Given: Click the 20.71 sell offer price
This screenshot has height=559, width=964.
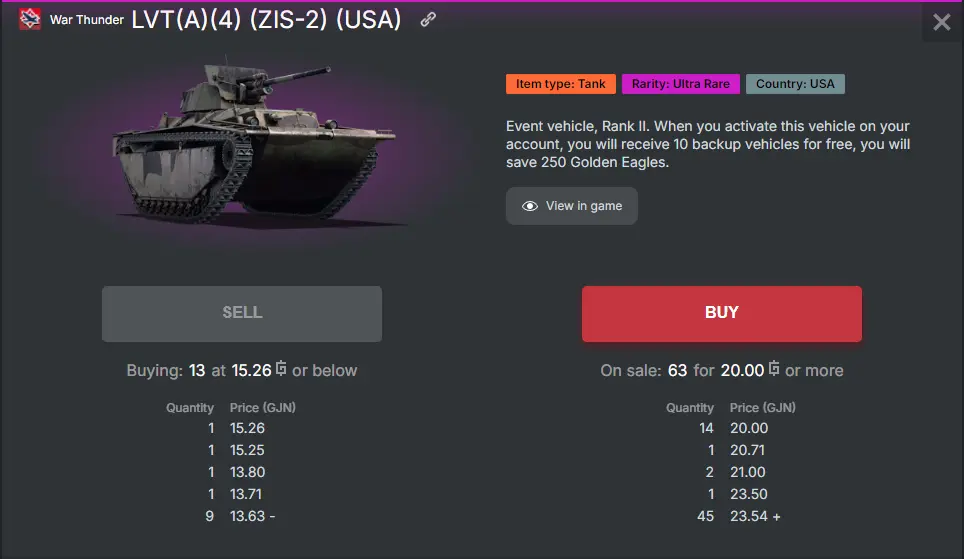Looking at the screenshot, I should 748,450.
